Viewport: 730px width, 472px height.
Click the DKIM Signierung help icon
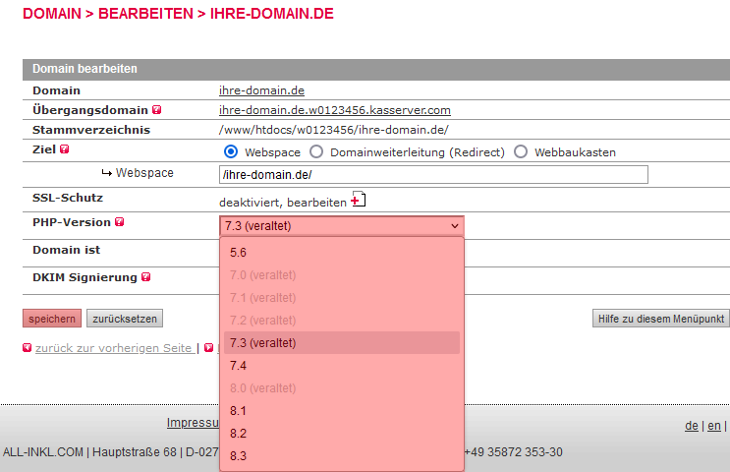pyautogui.click(x=146, y=277)
